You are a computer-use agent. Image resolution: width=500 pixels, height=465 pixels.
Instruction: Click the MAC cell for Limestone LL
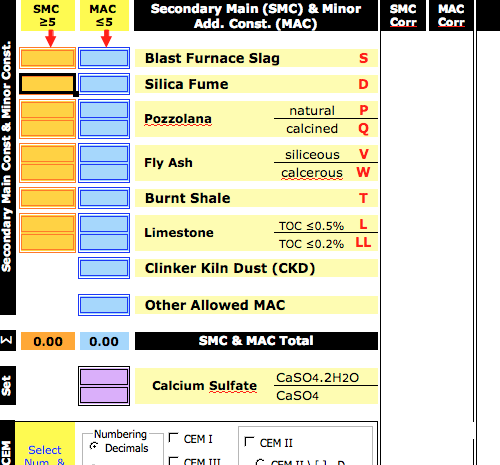104,242
